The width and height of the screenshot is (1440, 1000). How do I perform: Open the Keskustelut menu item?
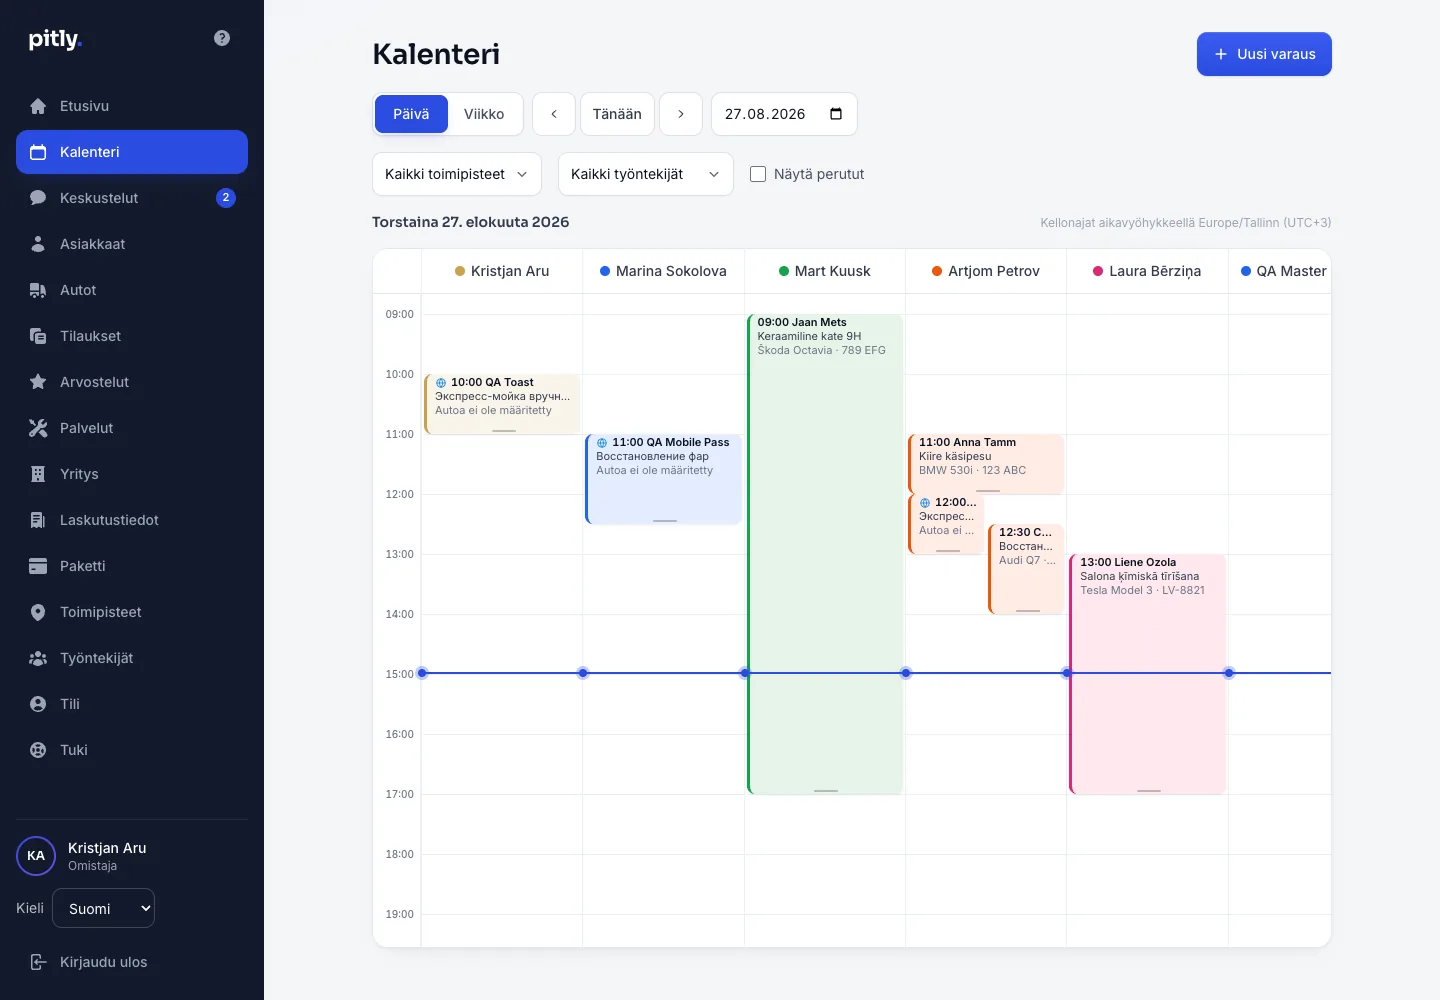coord(132,198)
